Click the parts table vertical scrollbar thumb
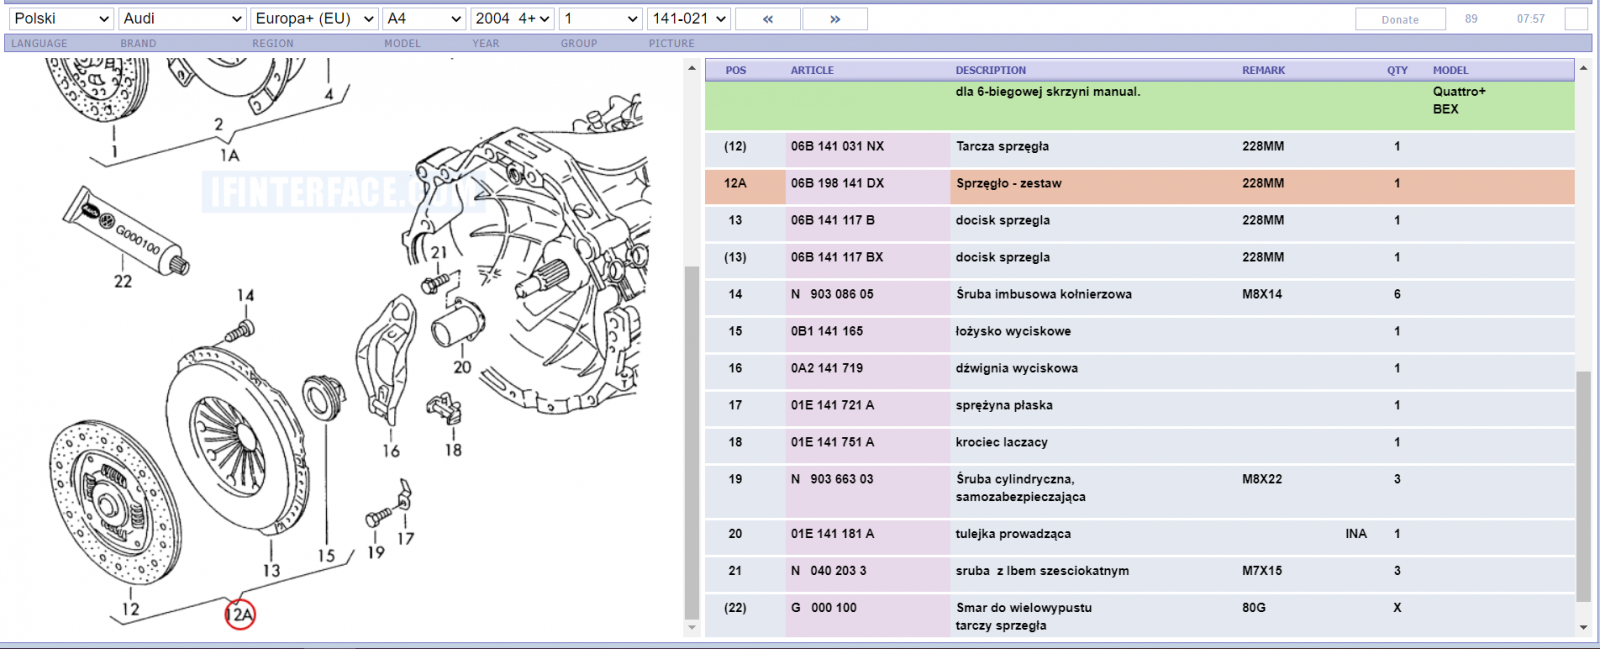Screen dimensions: 1600x649 click(x=1583, y=486)
